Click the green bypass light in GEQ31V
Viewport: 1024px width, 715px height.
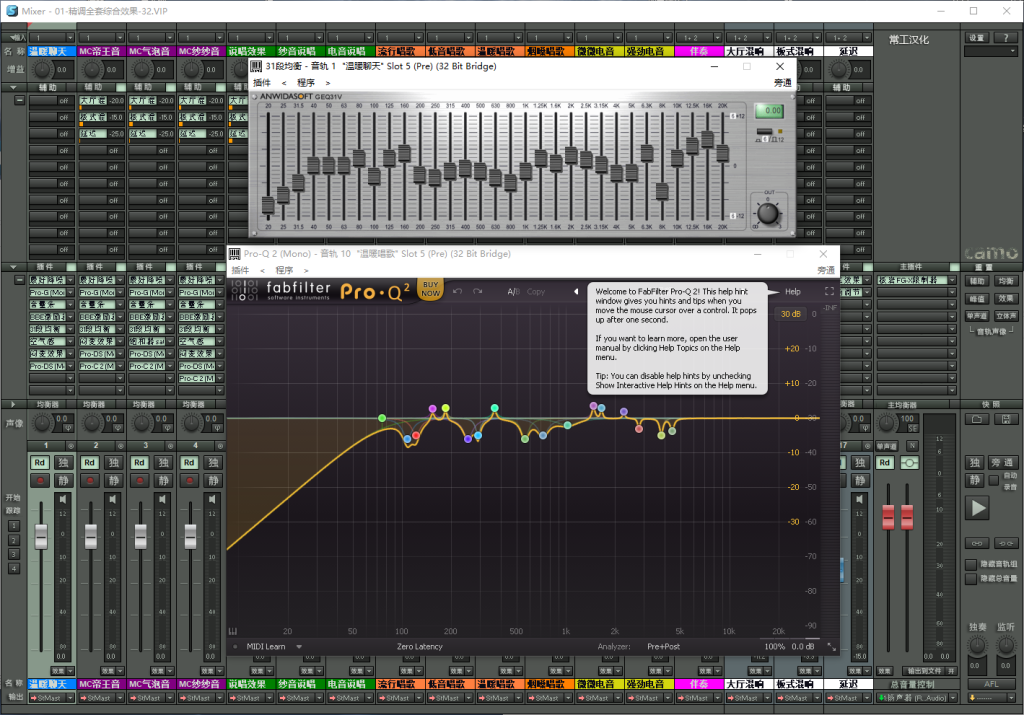point(780,131)
